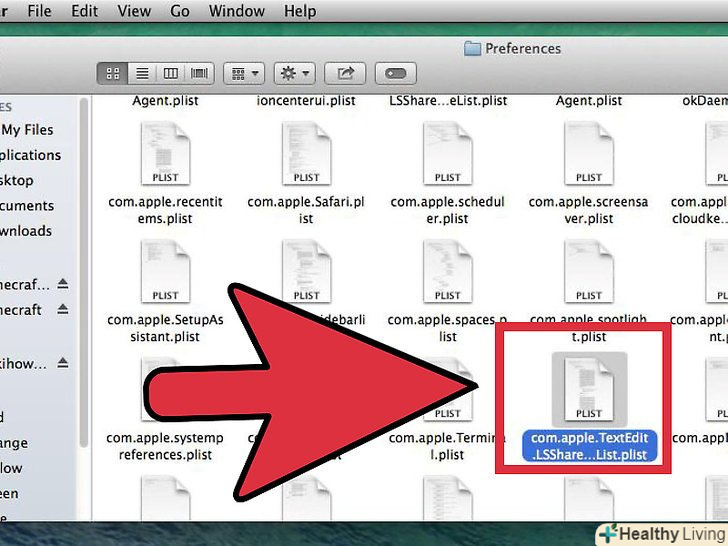This screenshot has width=728, height=546.
Task: Click the ioncenterui.plist filename at top
Action: [306, 101]
